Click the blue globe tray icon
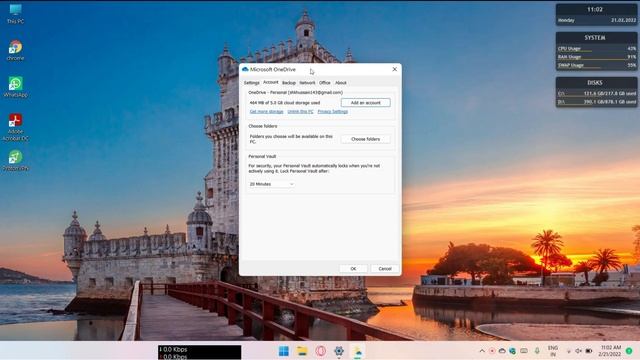This screenshot has width=640, height=360. (512, 351)
